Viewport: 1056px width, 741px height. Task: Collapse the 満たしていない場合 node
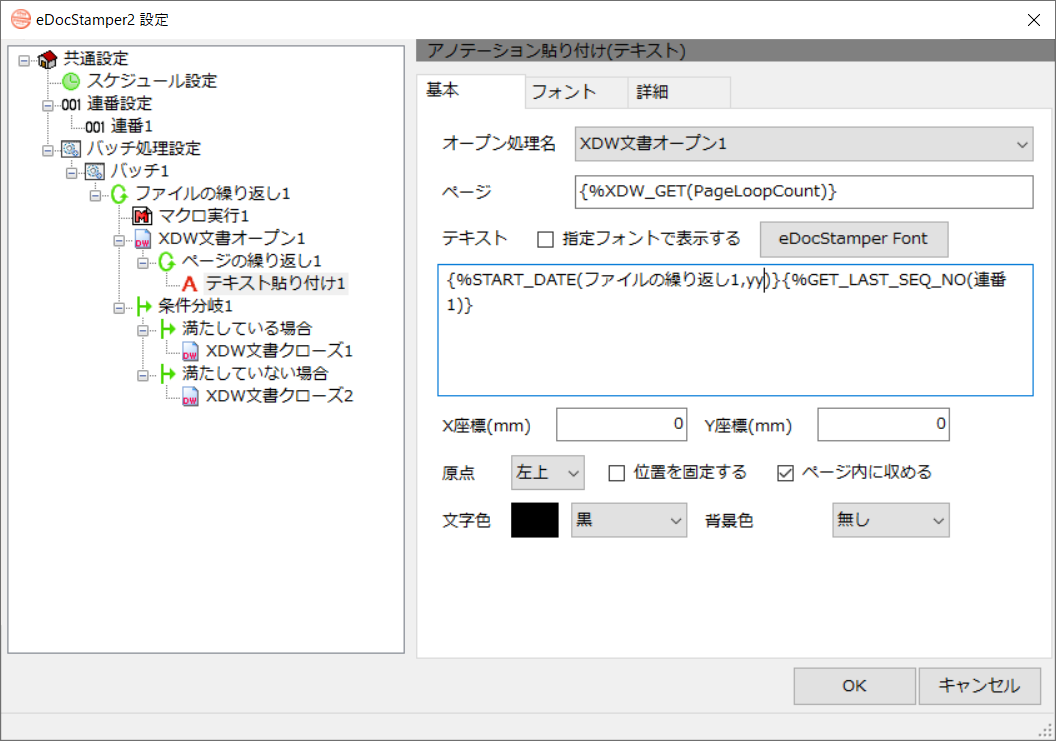coord(143,375)
